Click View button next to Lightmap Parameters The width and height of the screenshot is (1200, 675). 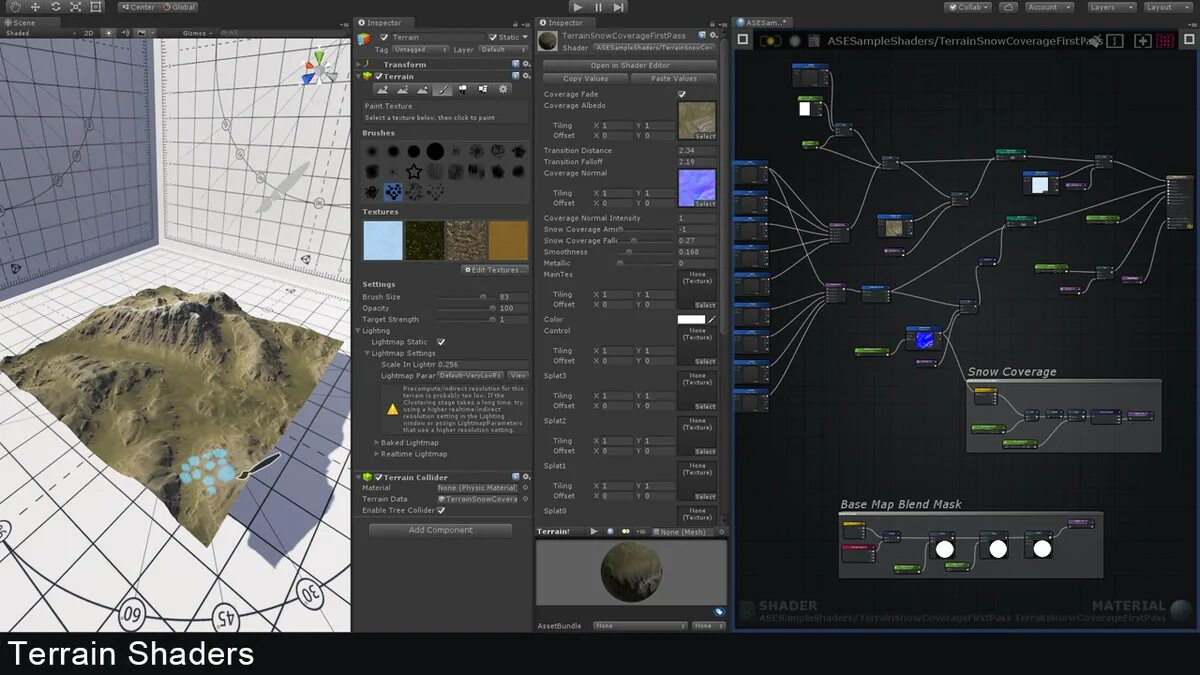(x=518, y=375)
